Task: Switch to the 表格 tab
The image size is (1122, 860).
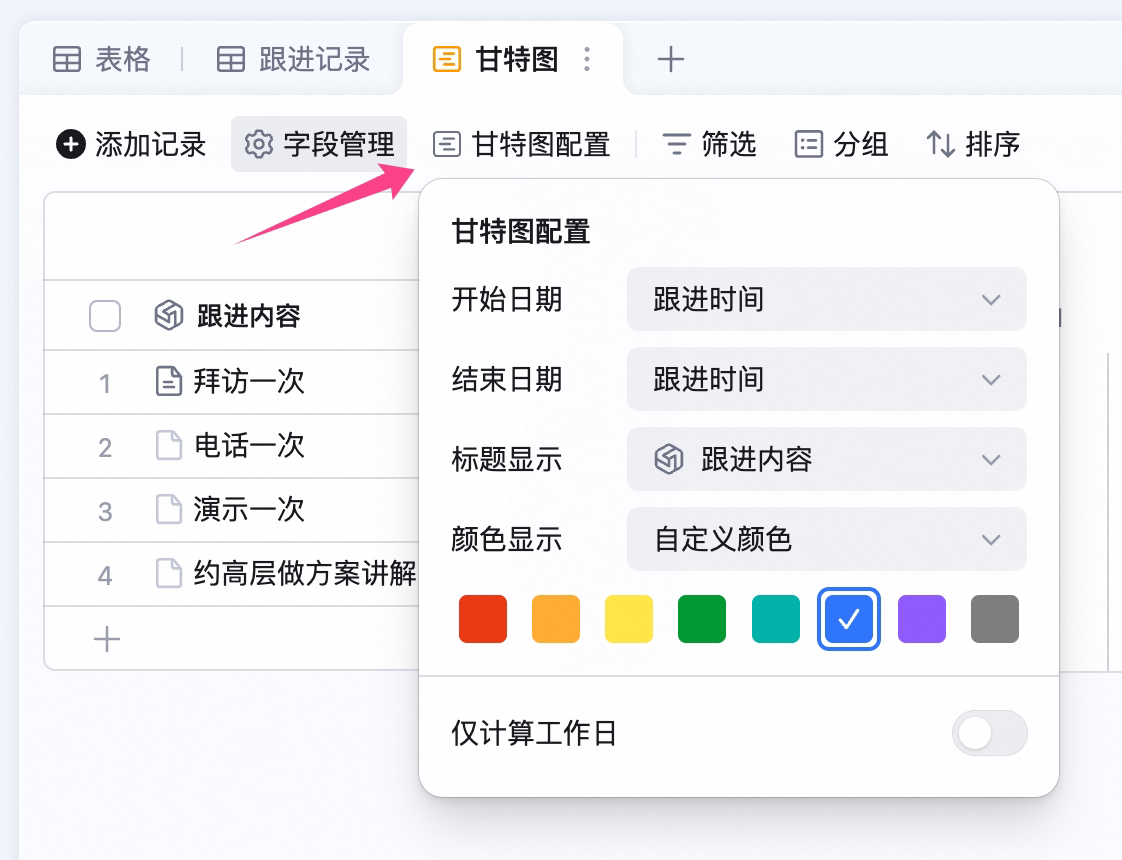Action: pyautogui.click(x=102, y=59)
